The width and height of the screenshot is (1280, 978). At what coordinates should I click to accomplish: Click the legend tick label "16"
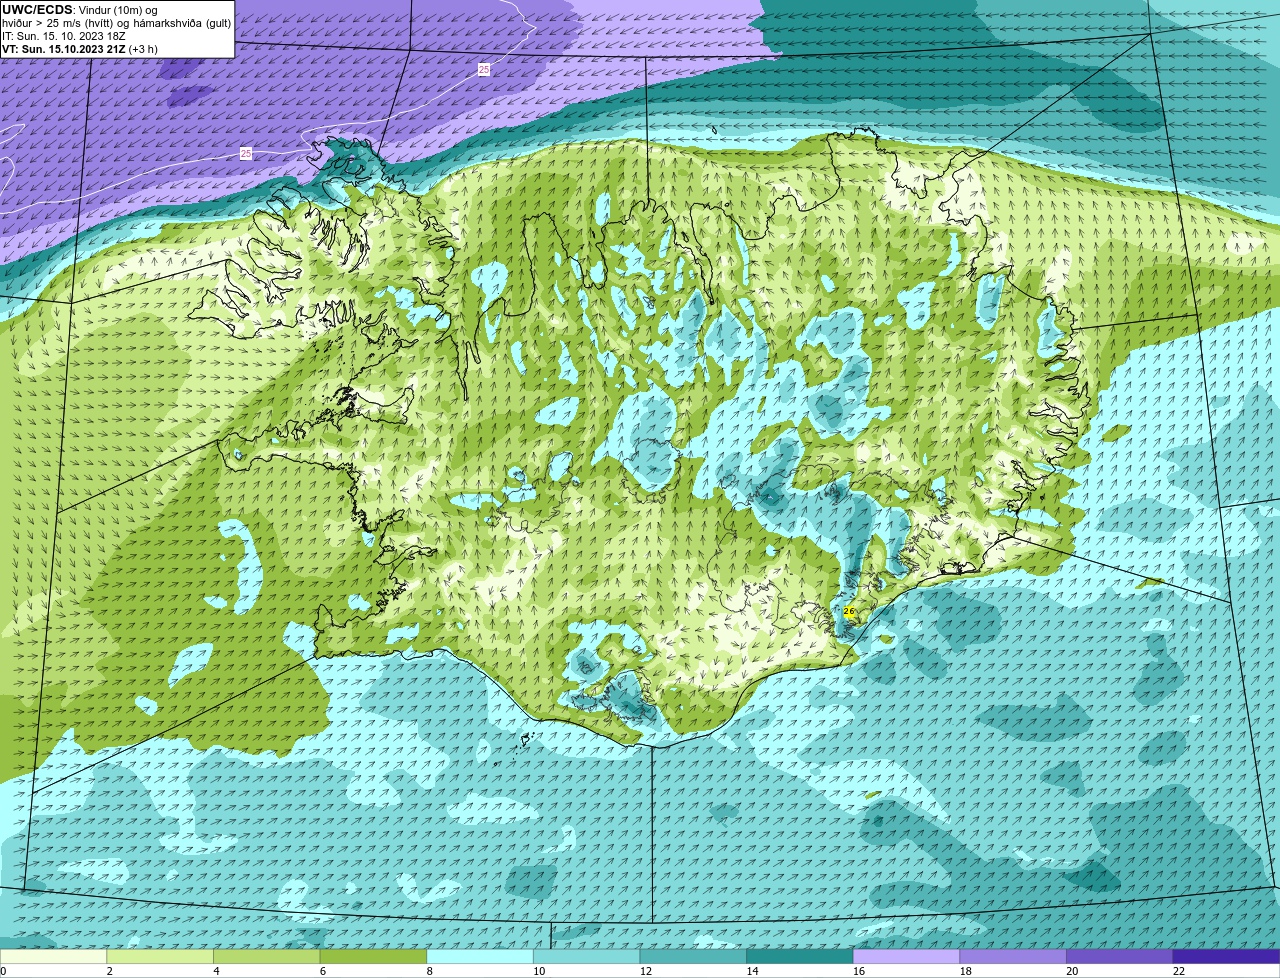click(x=858, y=971)
